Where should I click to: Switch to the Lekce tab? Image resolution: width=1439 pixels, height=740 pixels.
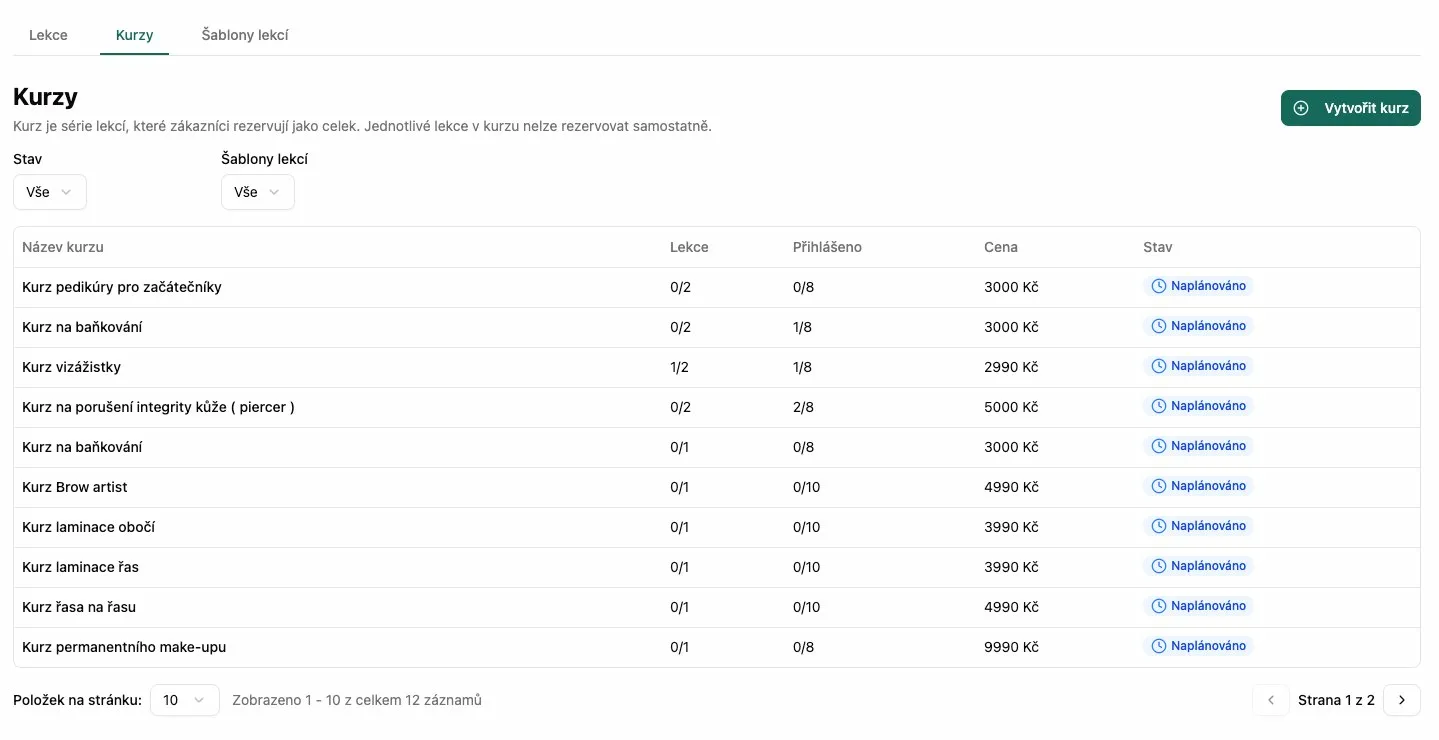(x=48, y=35)
